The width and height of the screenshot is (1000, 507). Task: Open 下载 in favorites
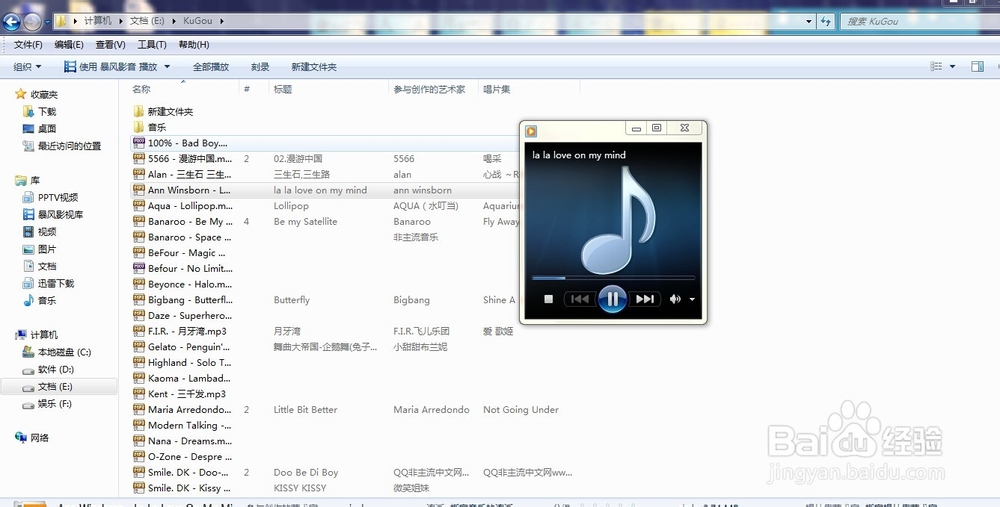[x=47, y=112]
